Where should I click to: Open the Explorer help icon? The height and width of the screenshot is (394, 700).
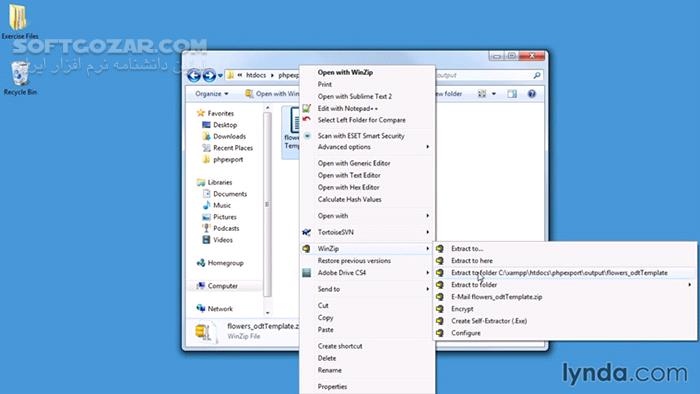(x=531, y=94)
